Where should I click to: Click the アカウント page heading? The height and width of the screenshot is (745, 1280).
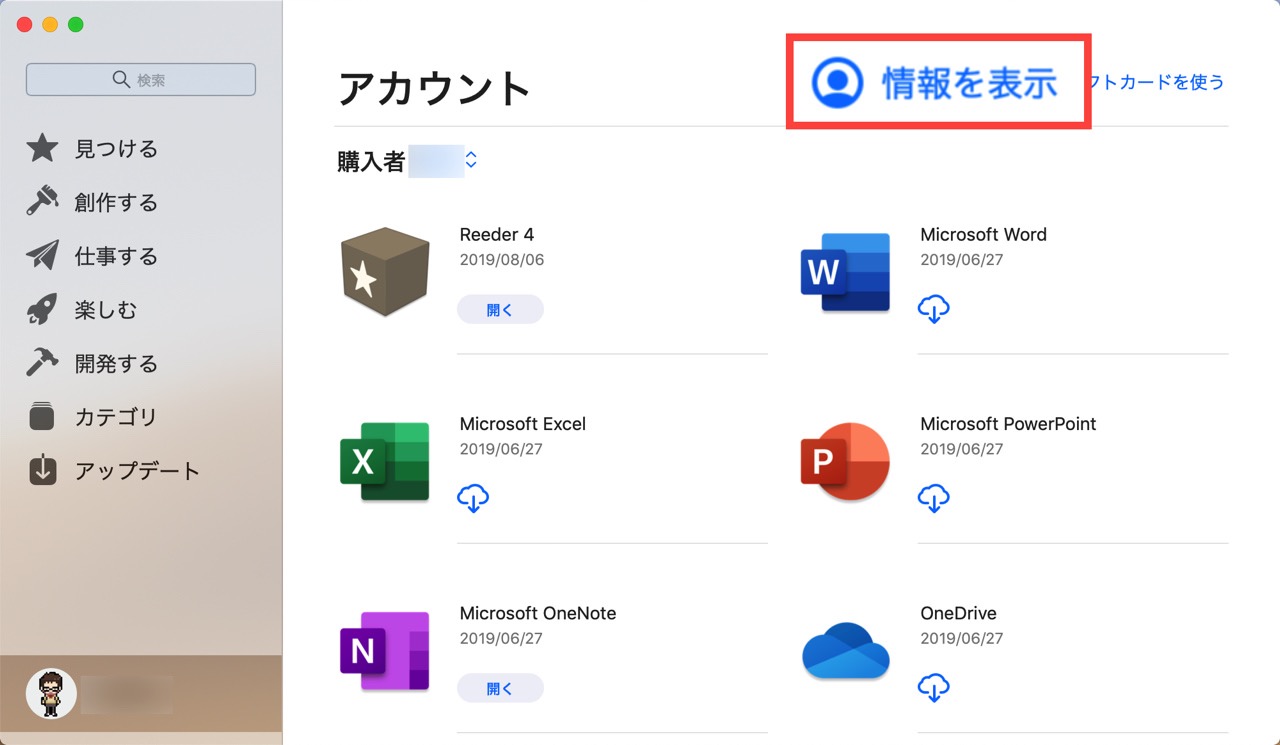click(434, 89)
